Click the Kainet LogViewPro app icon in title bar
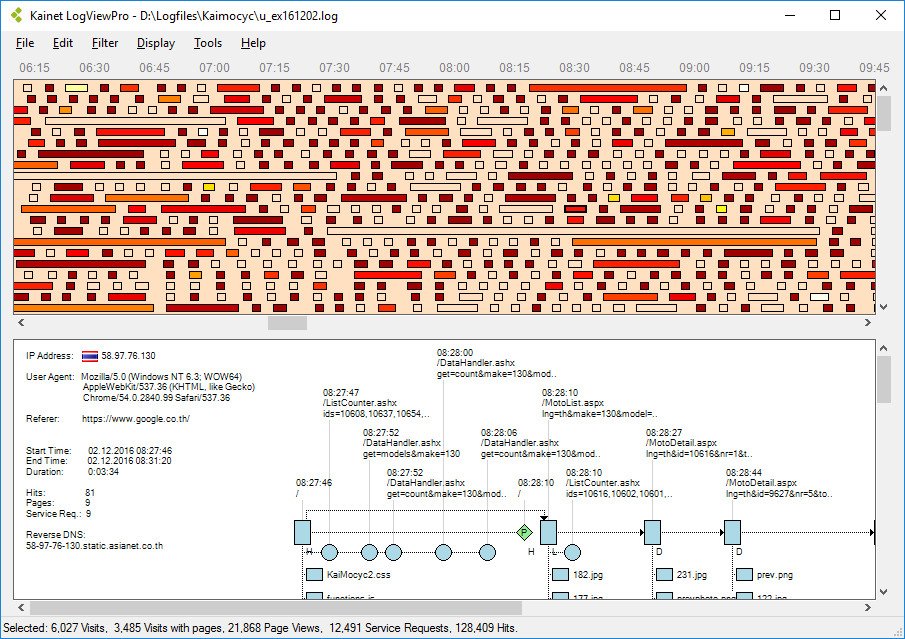The image size is (905, 639). (x=16, y=15)
